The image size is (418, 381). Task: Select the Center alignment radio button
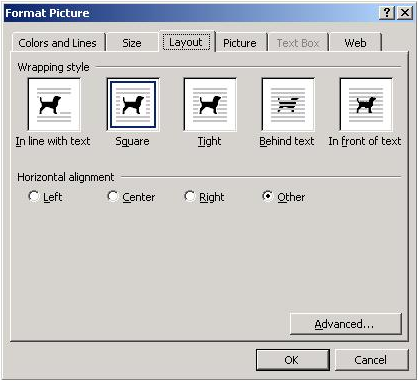coord(113,196)
